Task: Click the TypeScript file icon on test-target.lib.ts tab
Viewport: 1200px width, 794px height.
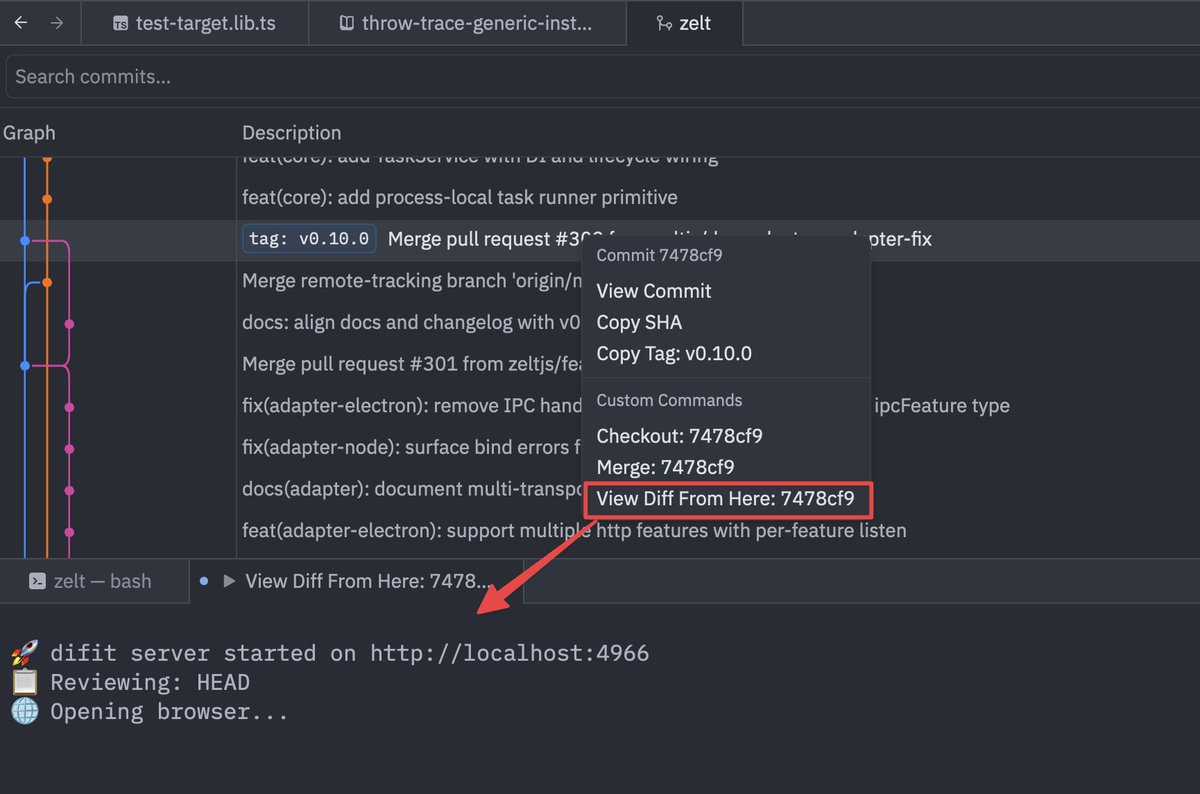Action: pyautogui.click(x=121, y=23)
